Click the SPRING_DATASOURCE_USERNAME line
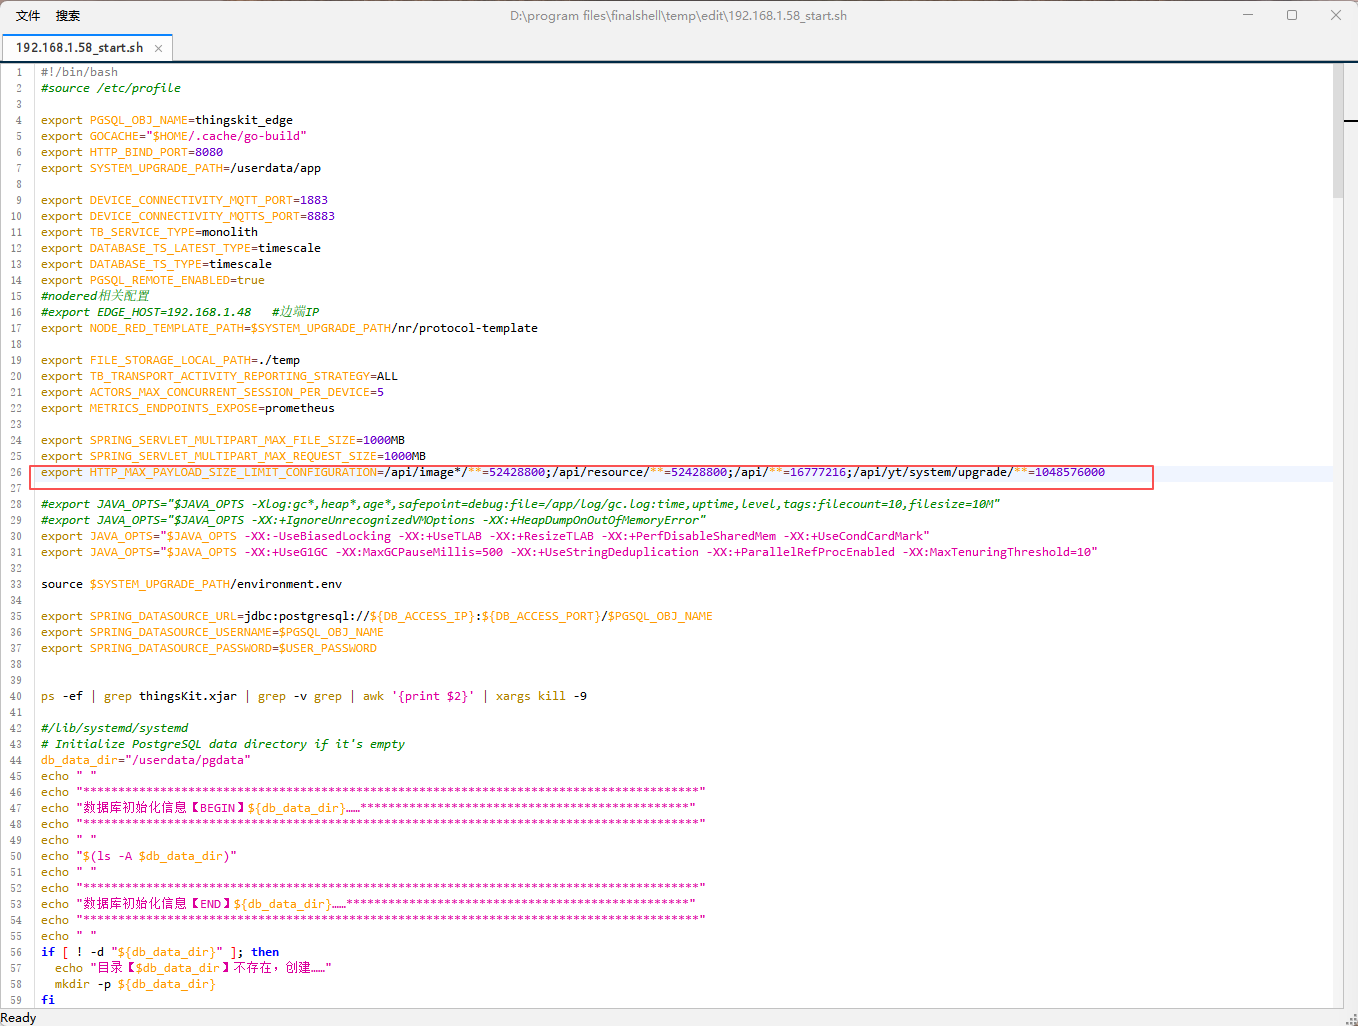This screenshot has width=1358, height=1026. [212, 632]
